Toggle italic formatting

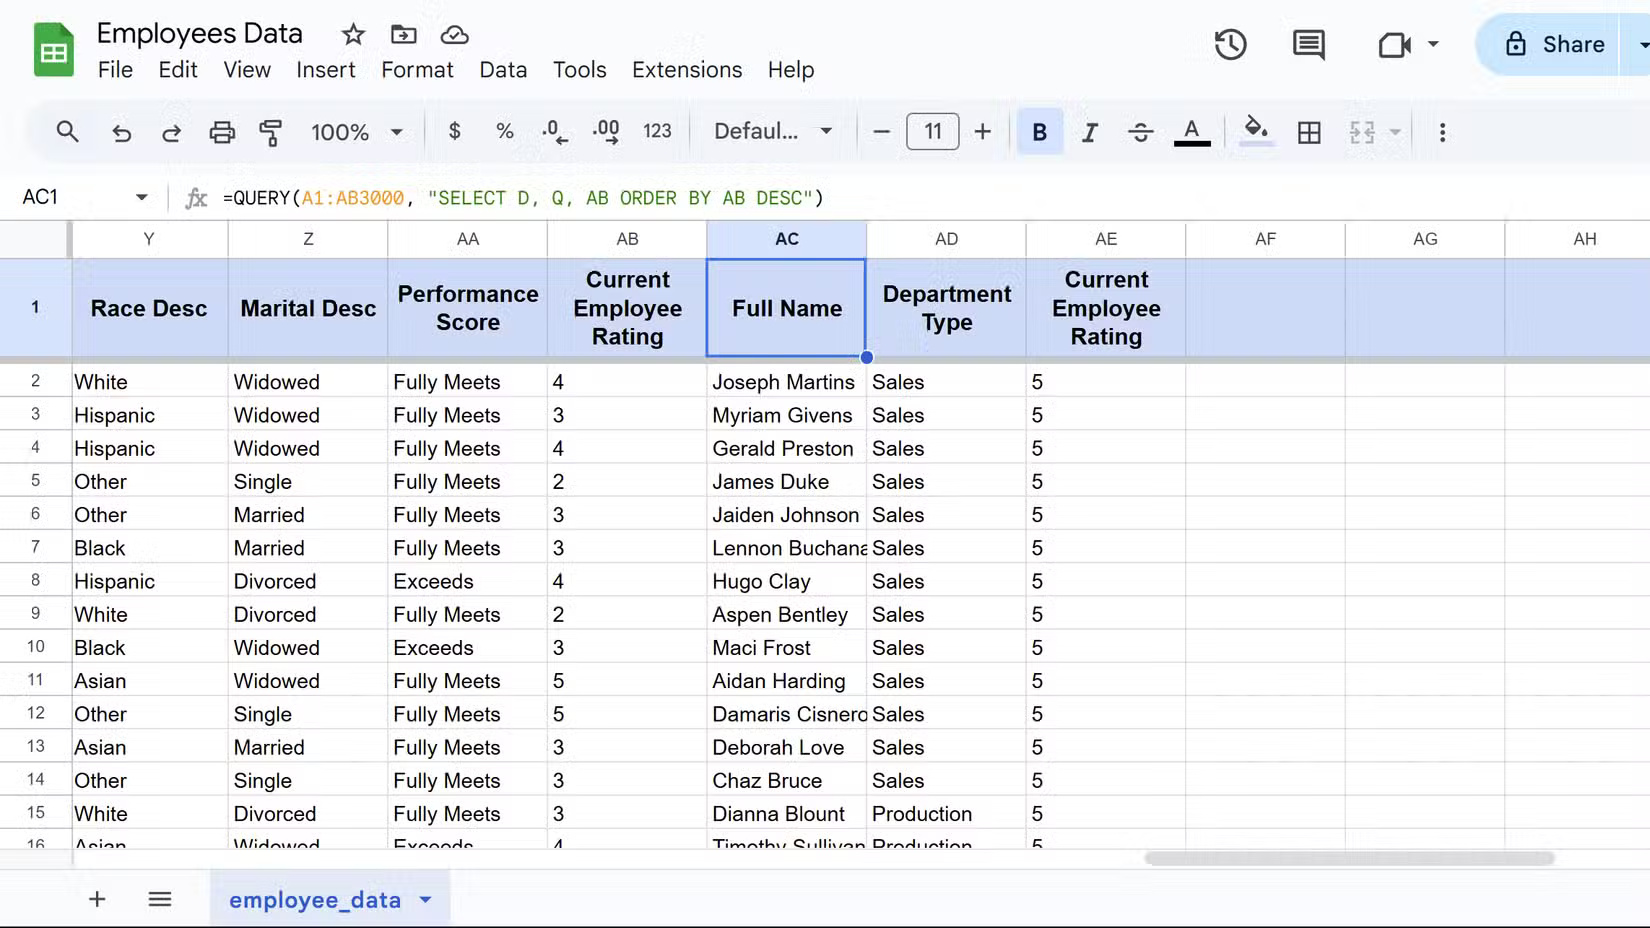[x=1090, y=131]
